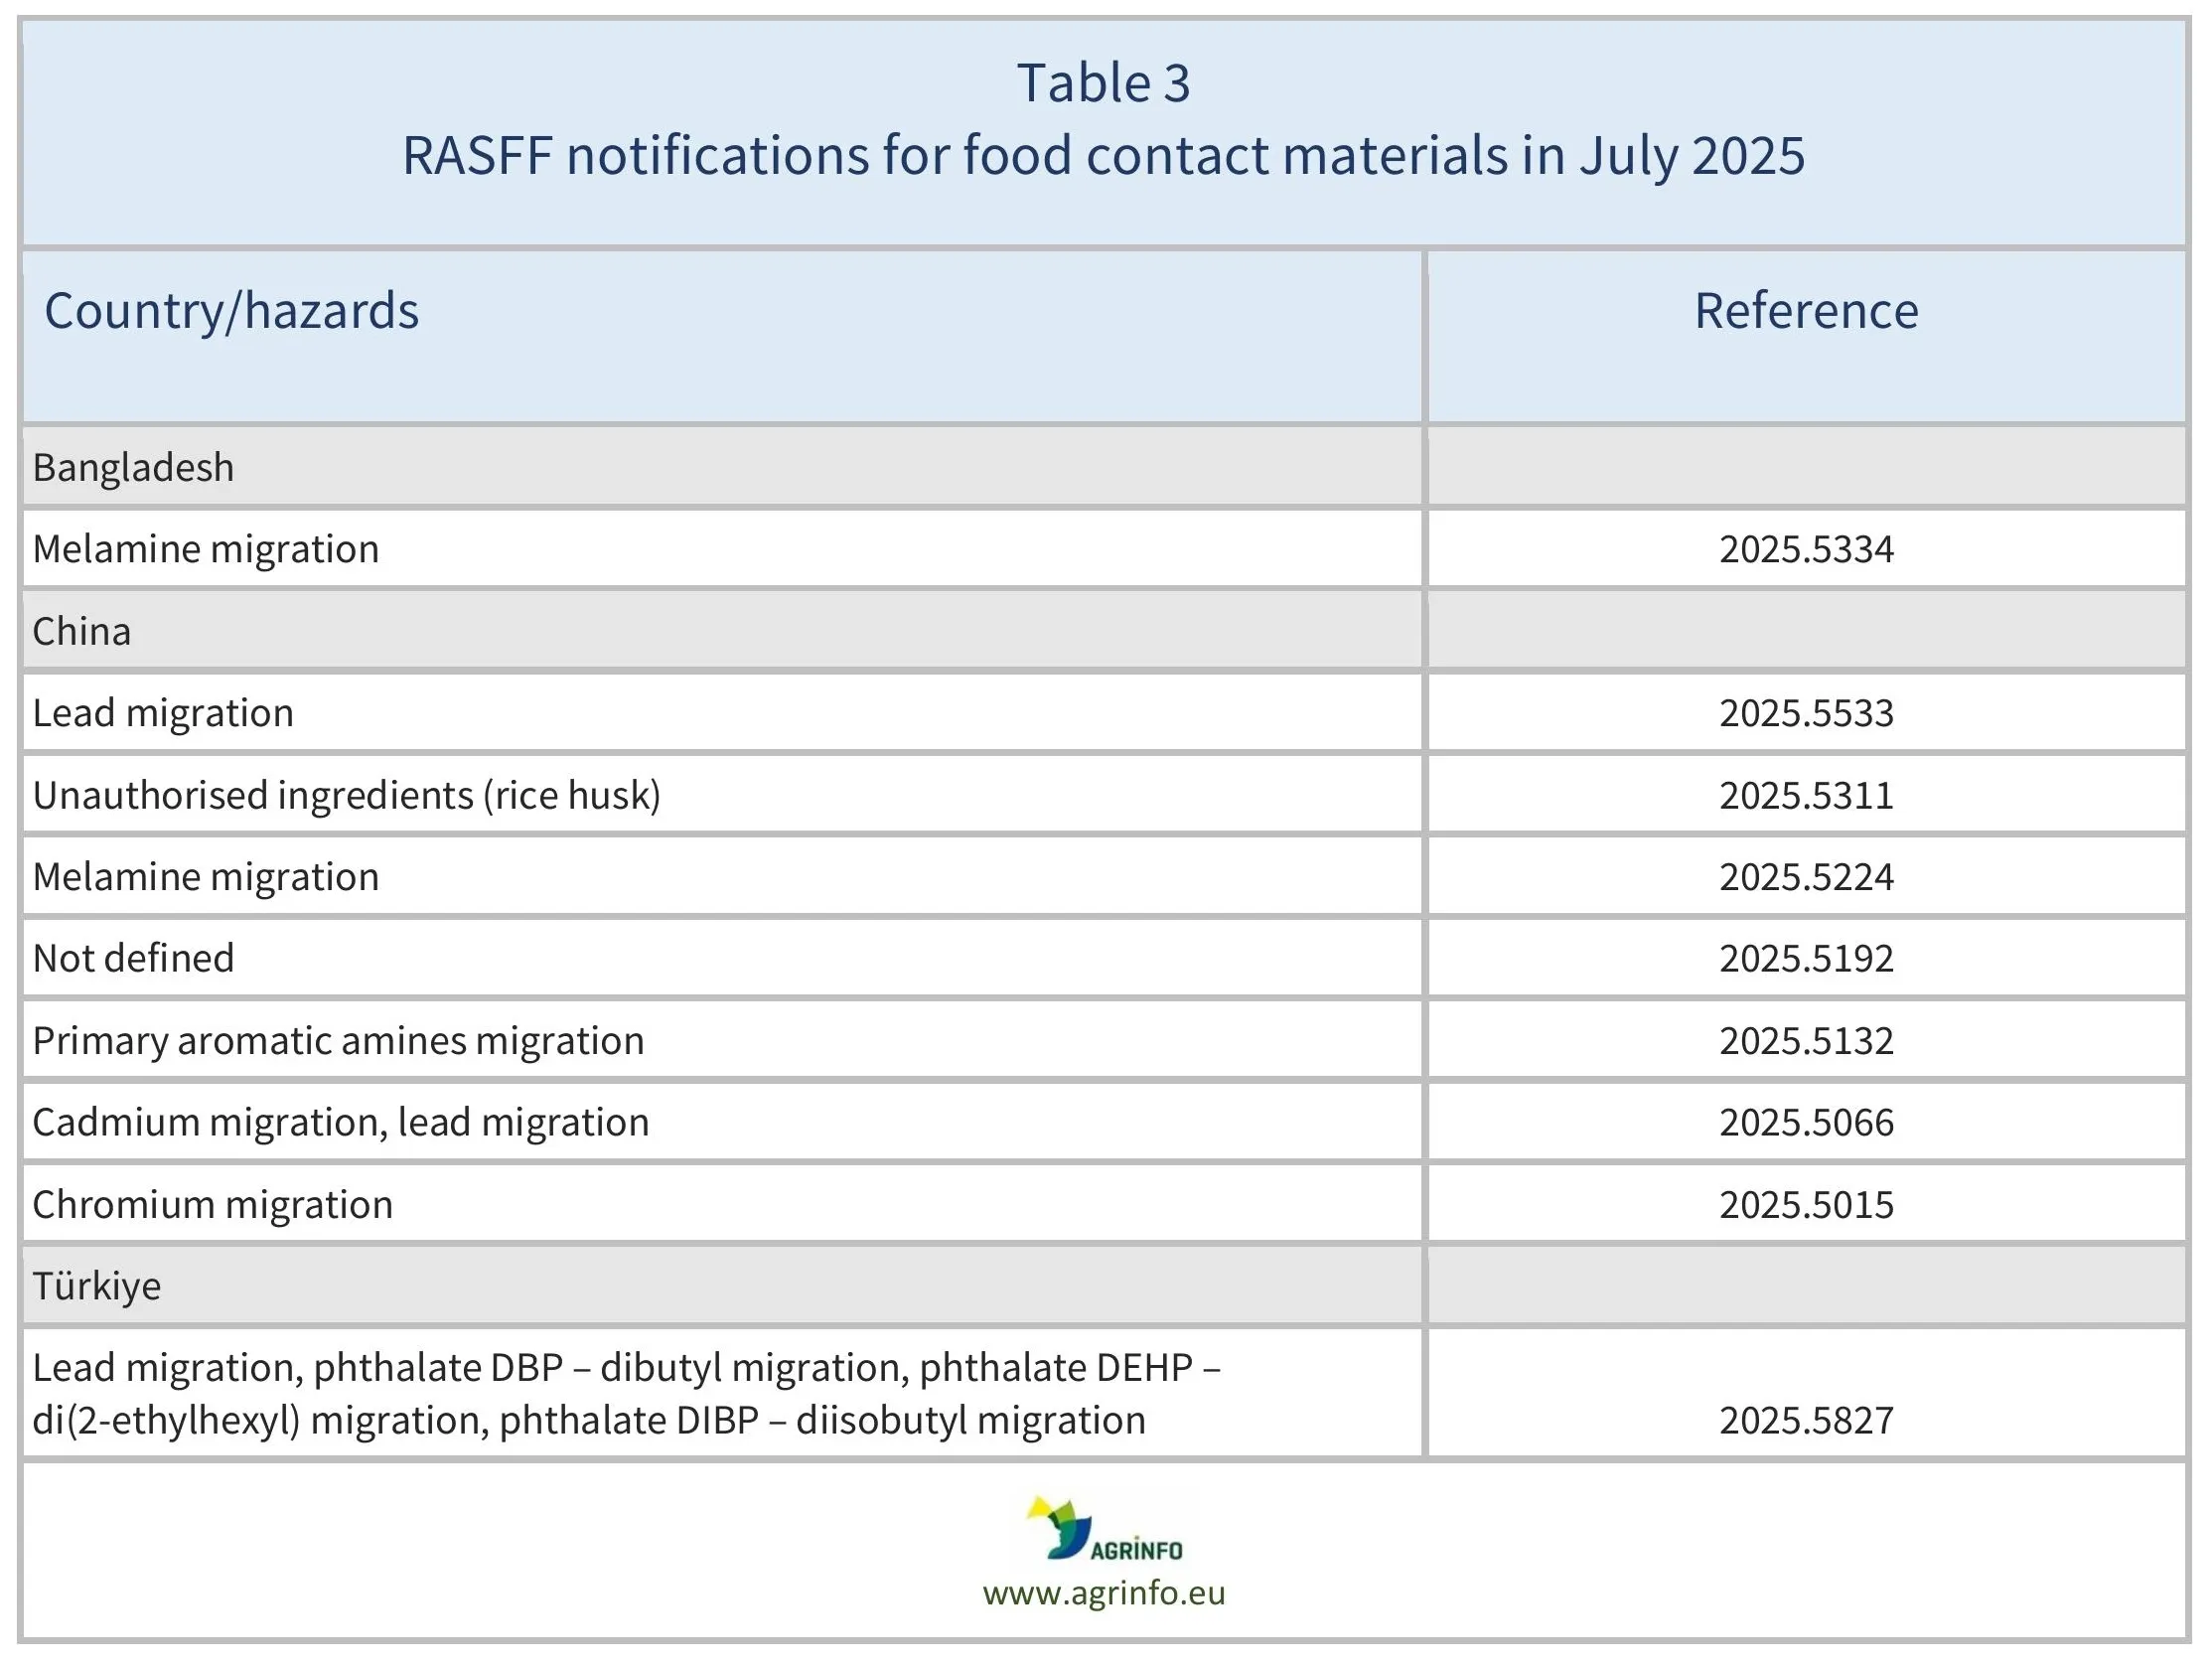
Task: Click reference number 2025.5224
Action: pos(1805,877)
